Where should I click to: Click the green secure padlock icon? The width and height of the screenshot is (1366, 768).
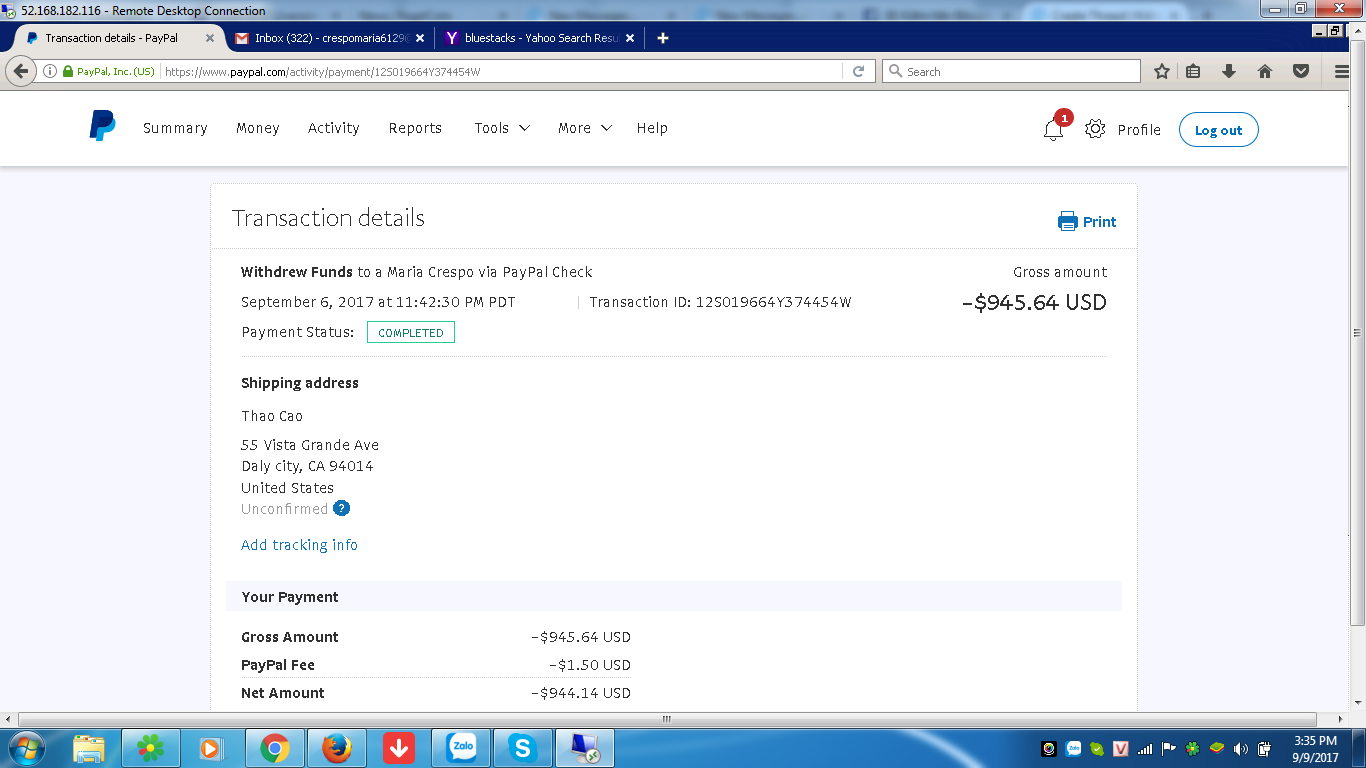68,72
